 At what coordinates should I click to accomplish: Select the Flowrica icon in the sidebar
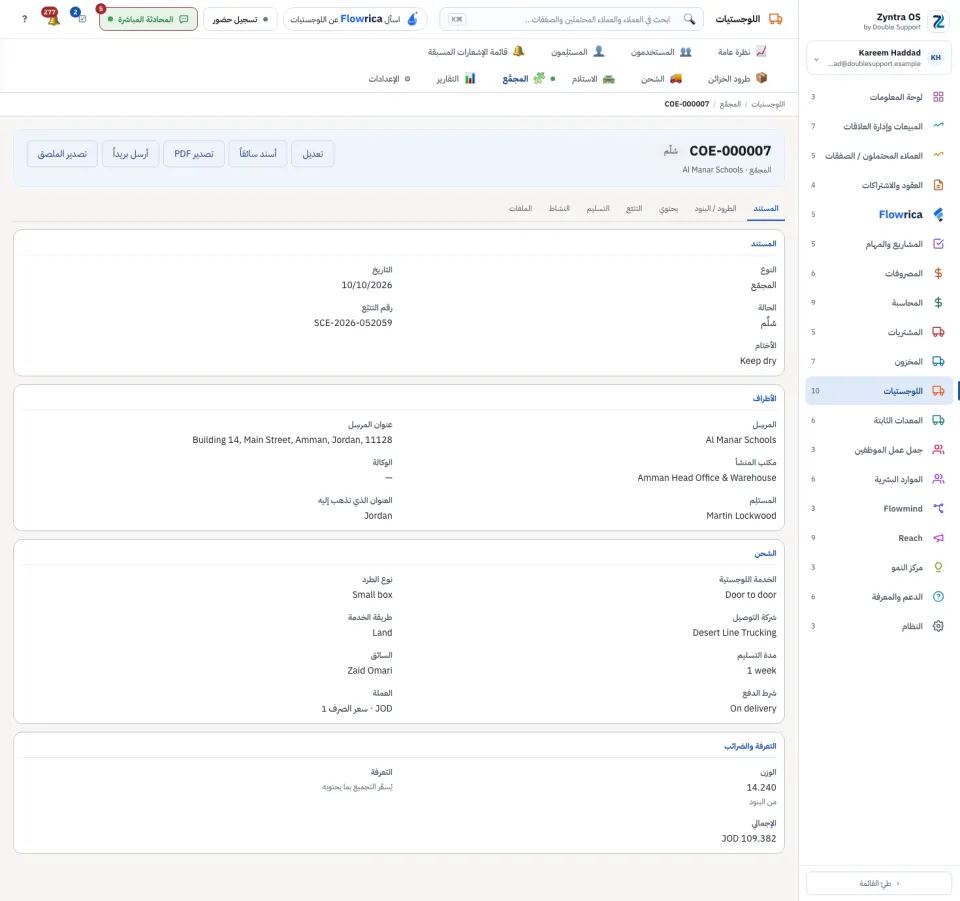tap(938, 214)
